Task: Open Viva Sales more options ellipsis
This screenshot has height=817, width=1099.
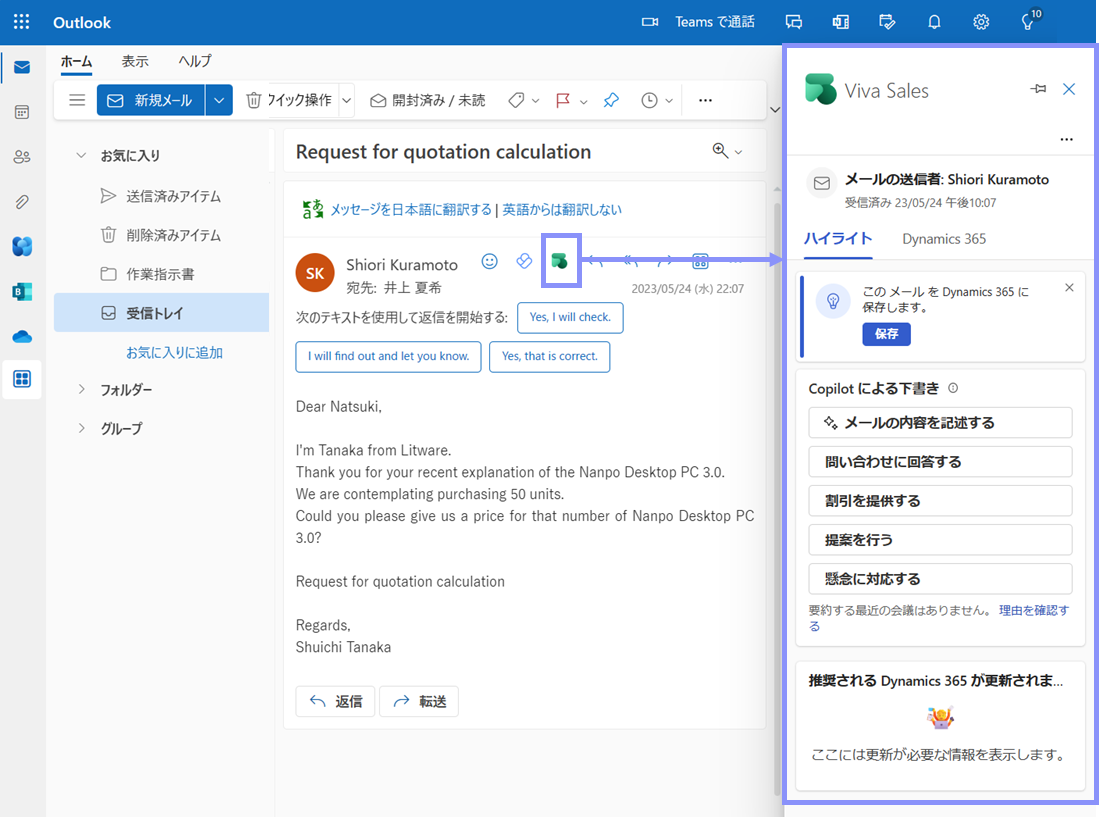Action: point(1066,139)
